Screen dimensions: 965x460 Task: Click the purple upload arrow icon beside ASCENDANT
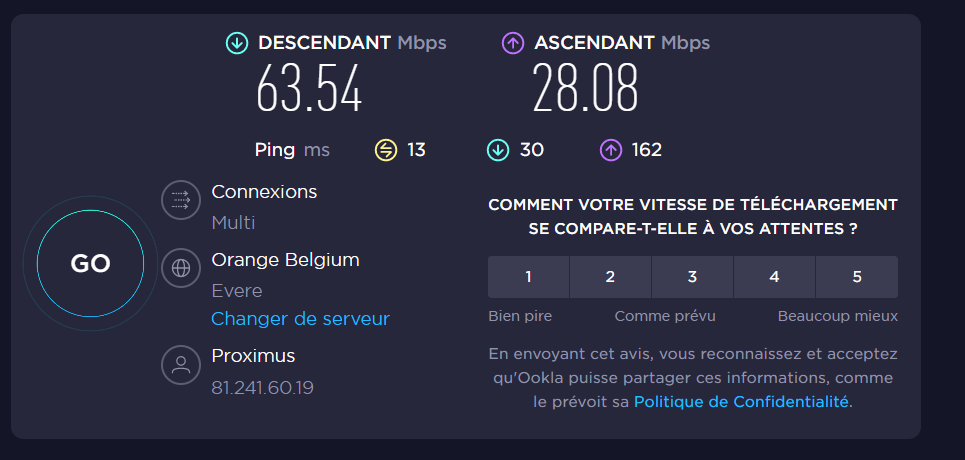point(513,43)
